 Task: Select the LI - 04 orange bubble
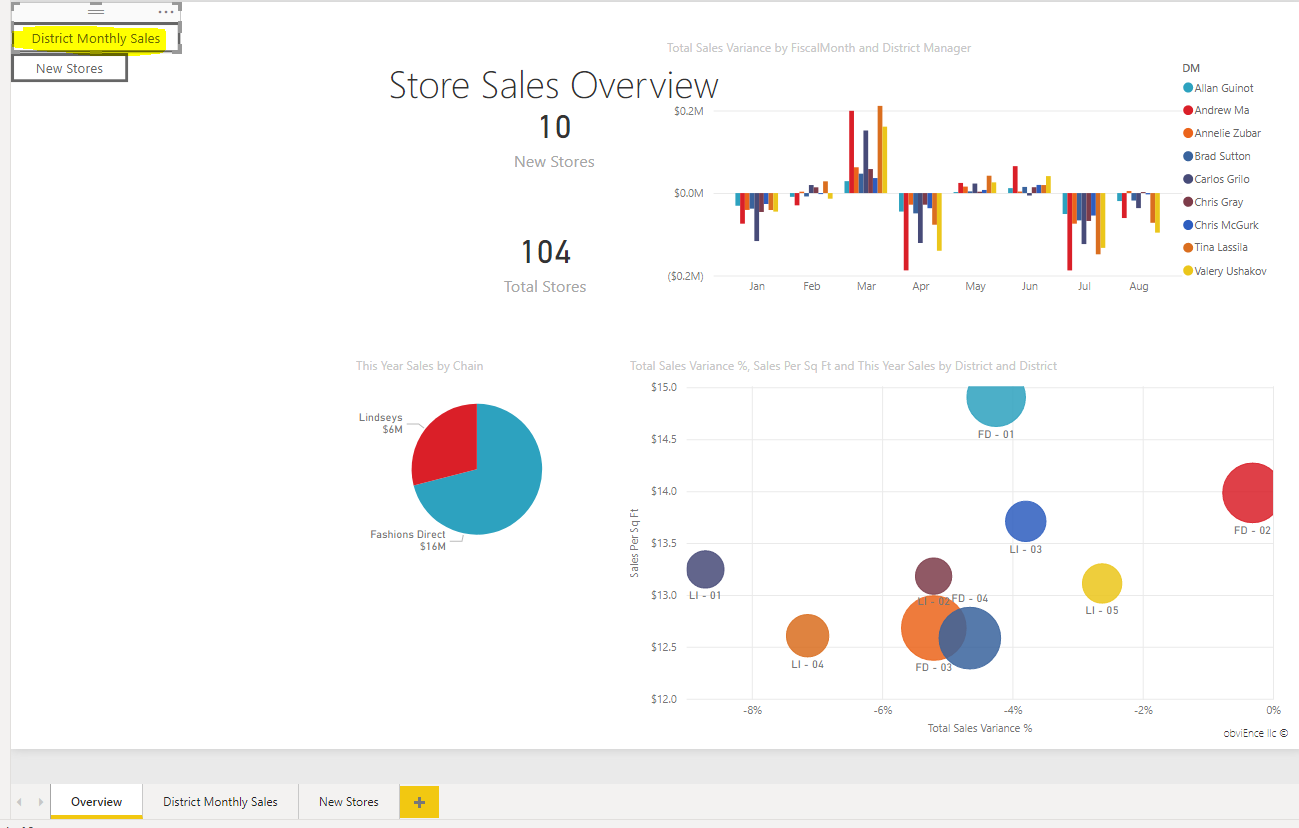[x=807, y=636]
